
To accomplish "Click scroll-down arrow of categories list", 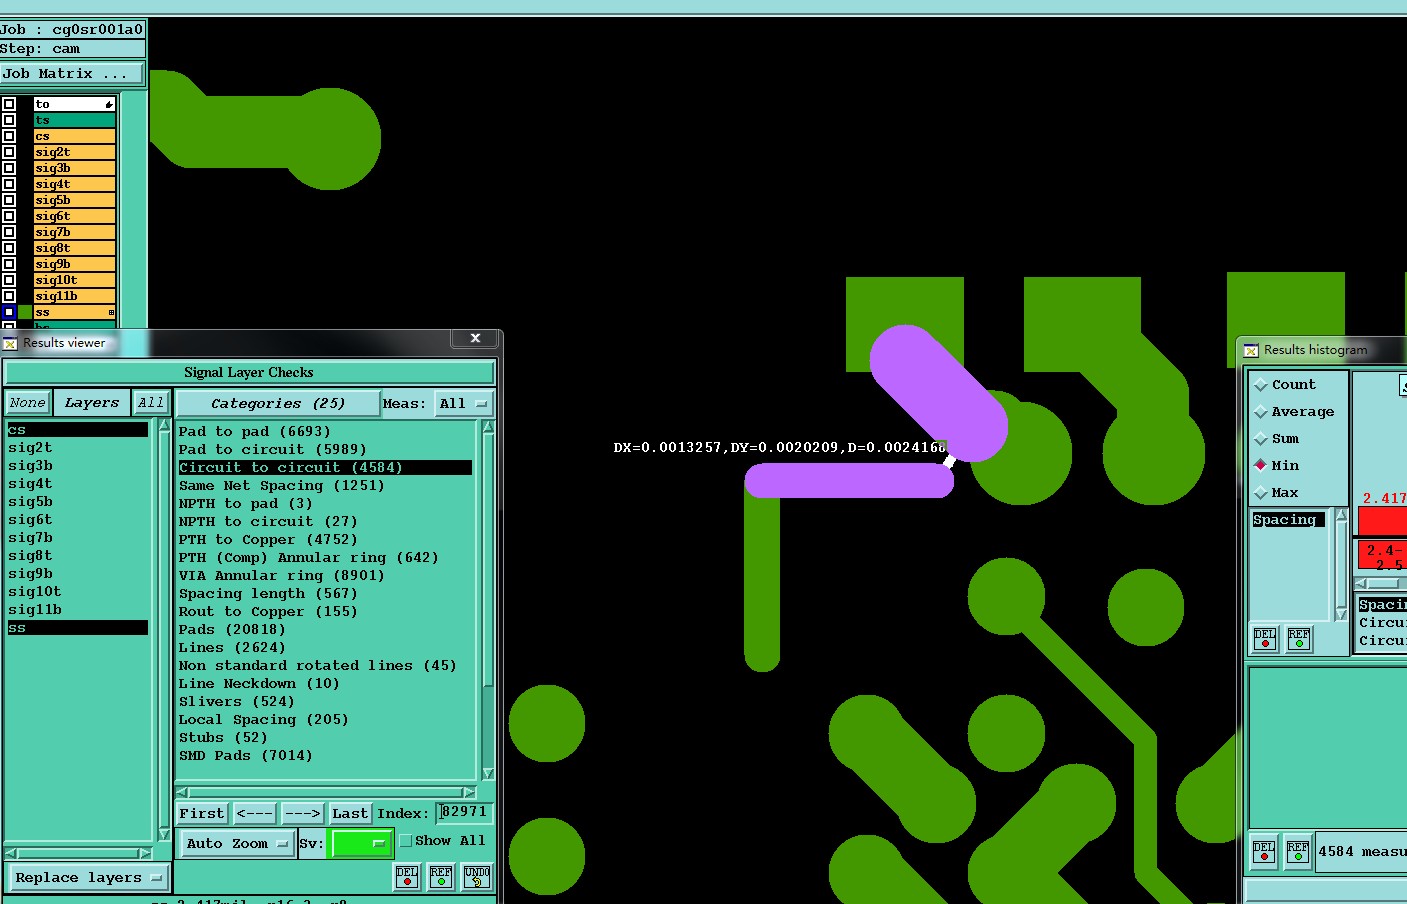I will (x=488, y=774).
